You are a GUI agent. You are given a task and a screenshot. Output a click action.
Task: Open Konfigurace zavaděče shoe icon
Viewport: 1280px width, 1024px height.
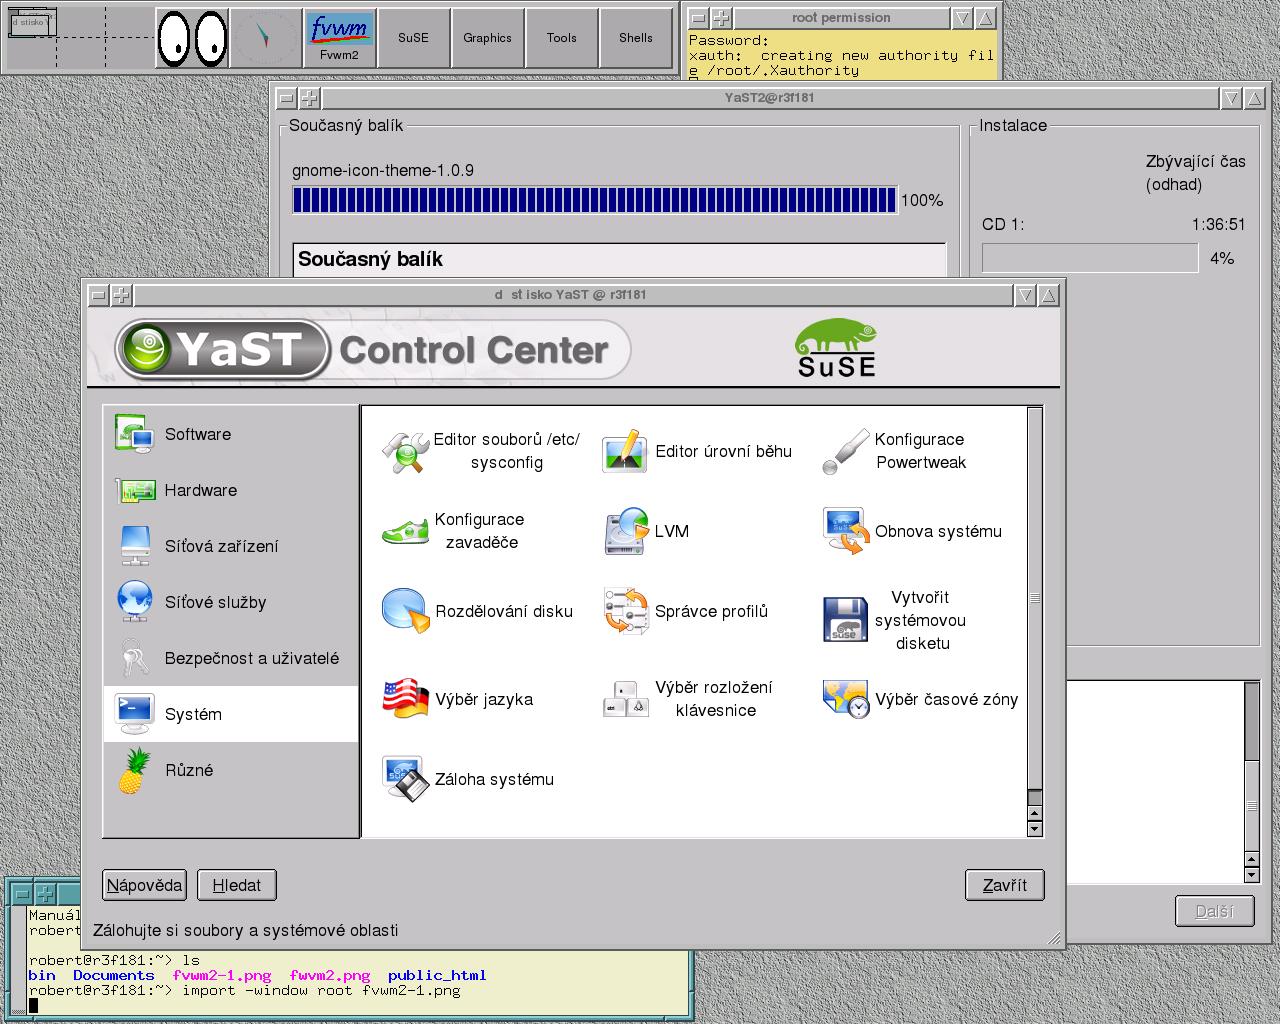pos(406,531)
